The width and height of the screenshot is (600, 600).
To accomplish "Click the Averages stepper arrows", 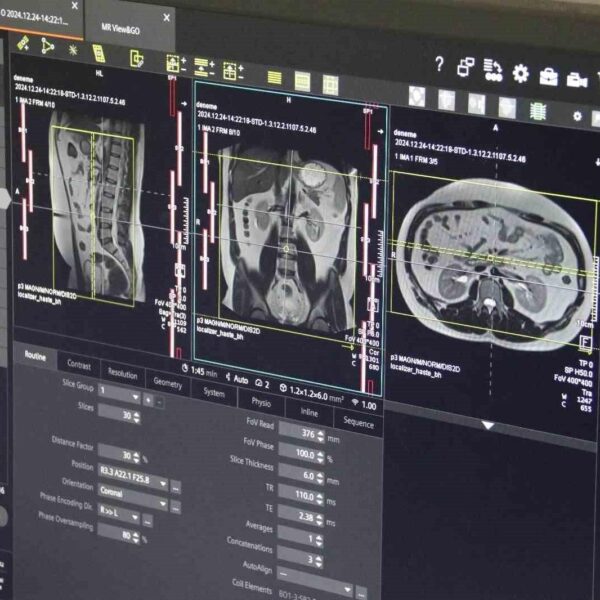I will click(319, 540).
